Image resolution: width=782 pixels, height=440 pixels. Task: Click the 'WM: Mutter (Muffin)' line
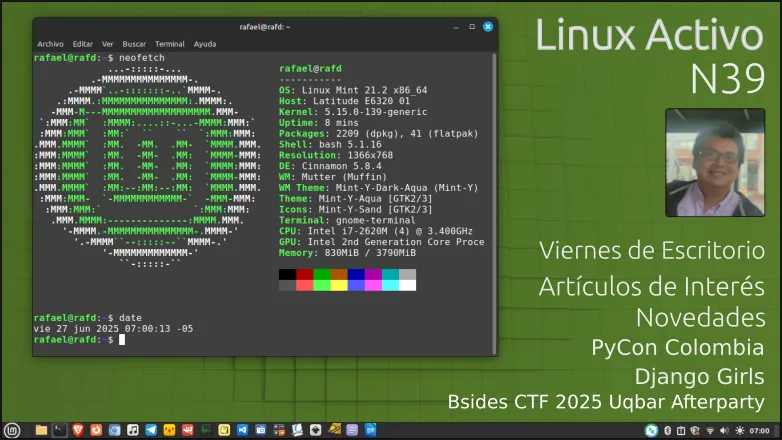(x=333, y=177)
